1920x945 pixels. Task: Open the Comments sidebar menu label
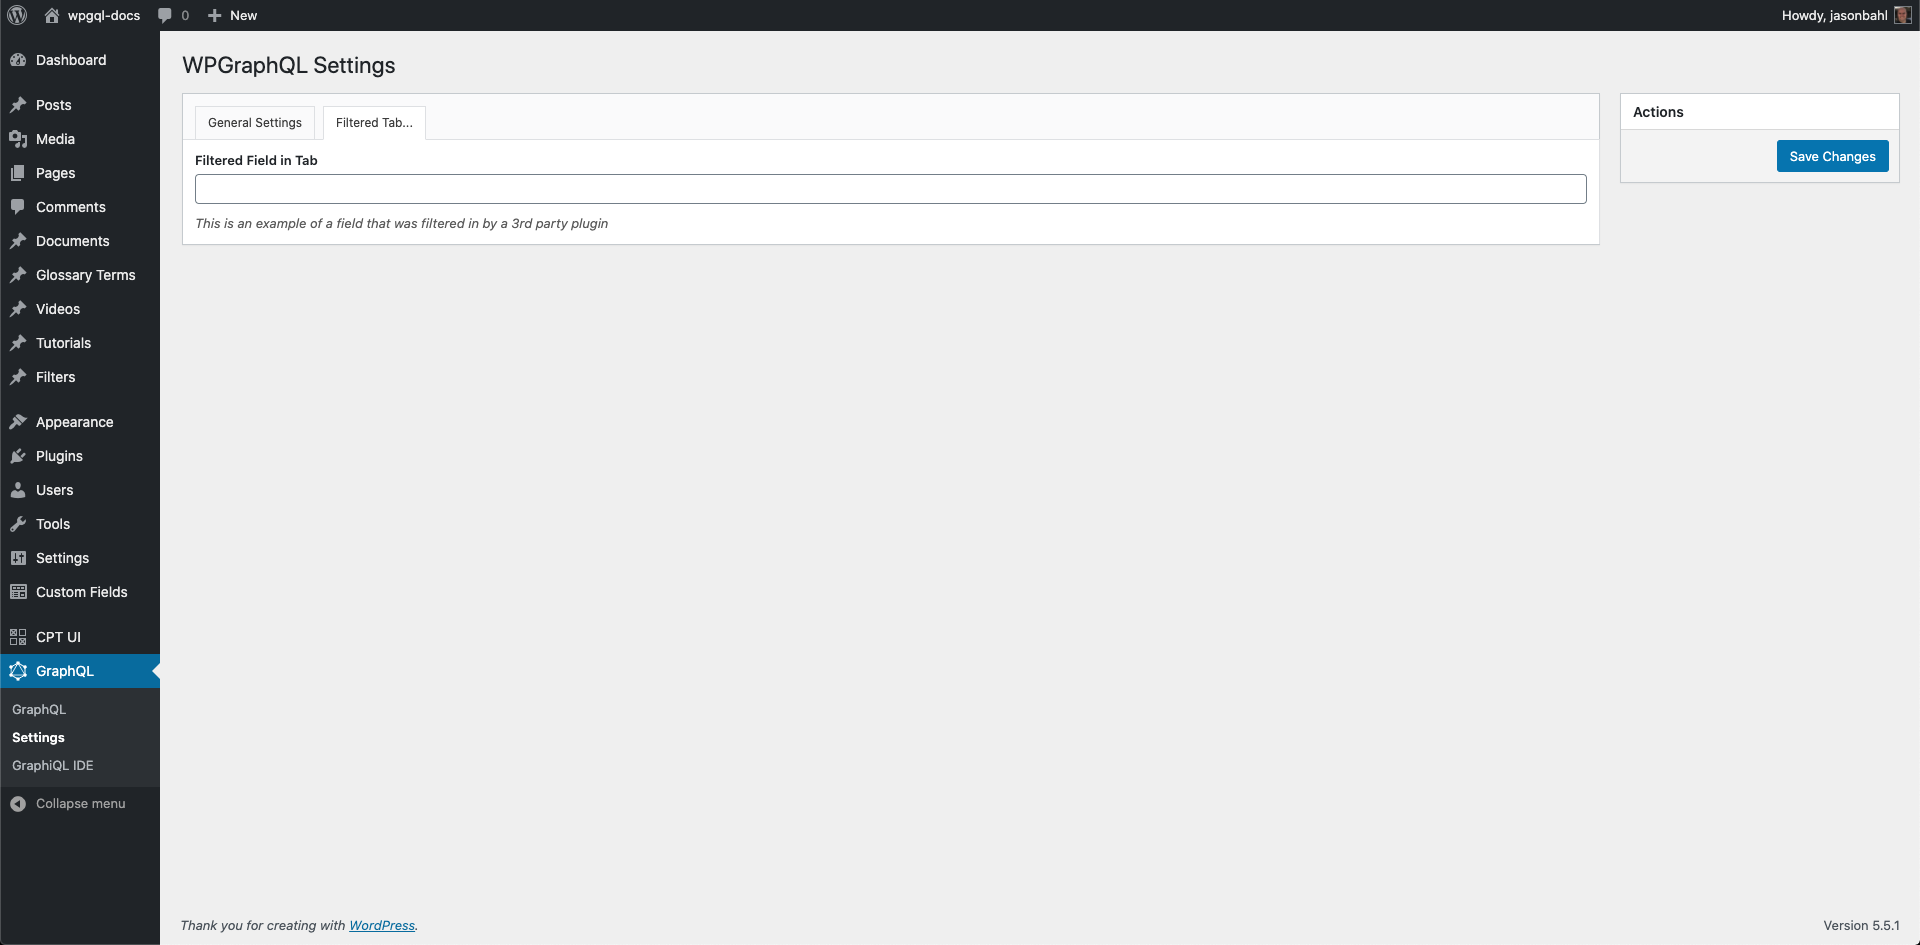pyautogui.click(x=71, y=207)
